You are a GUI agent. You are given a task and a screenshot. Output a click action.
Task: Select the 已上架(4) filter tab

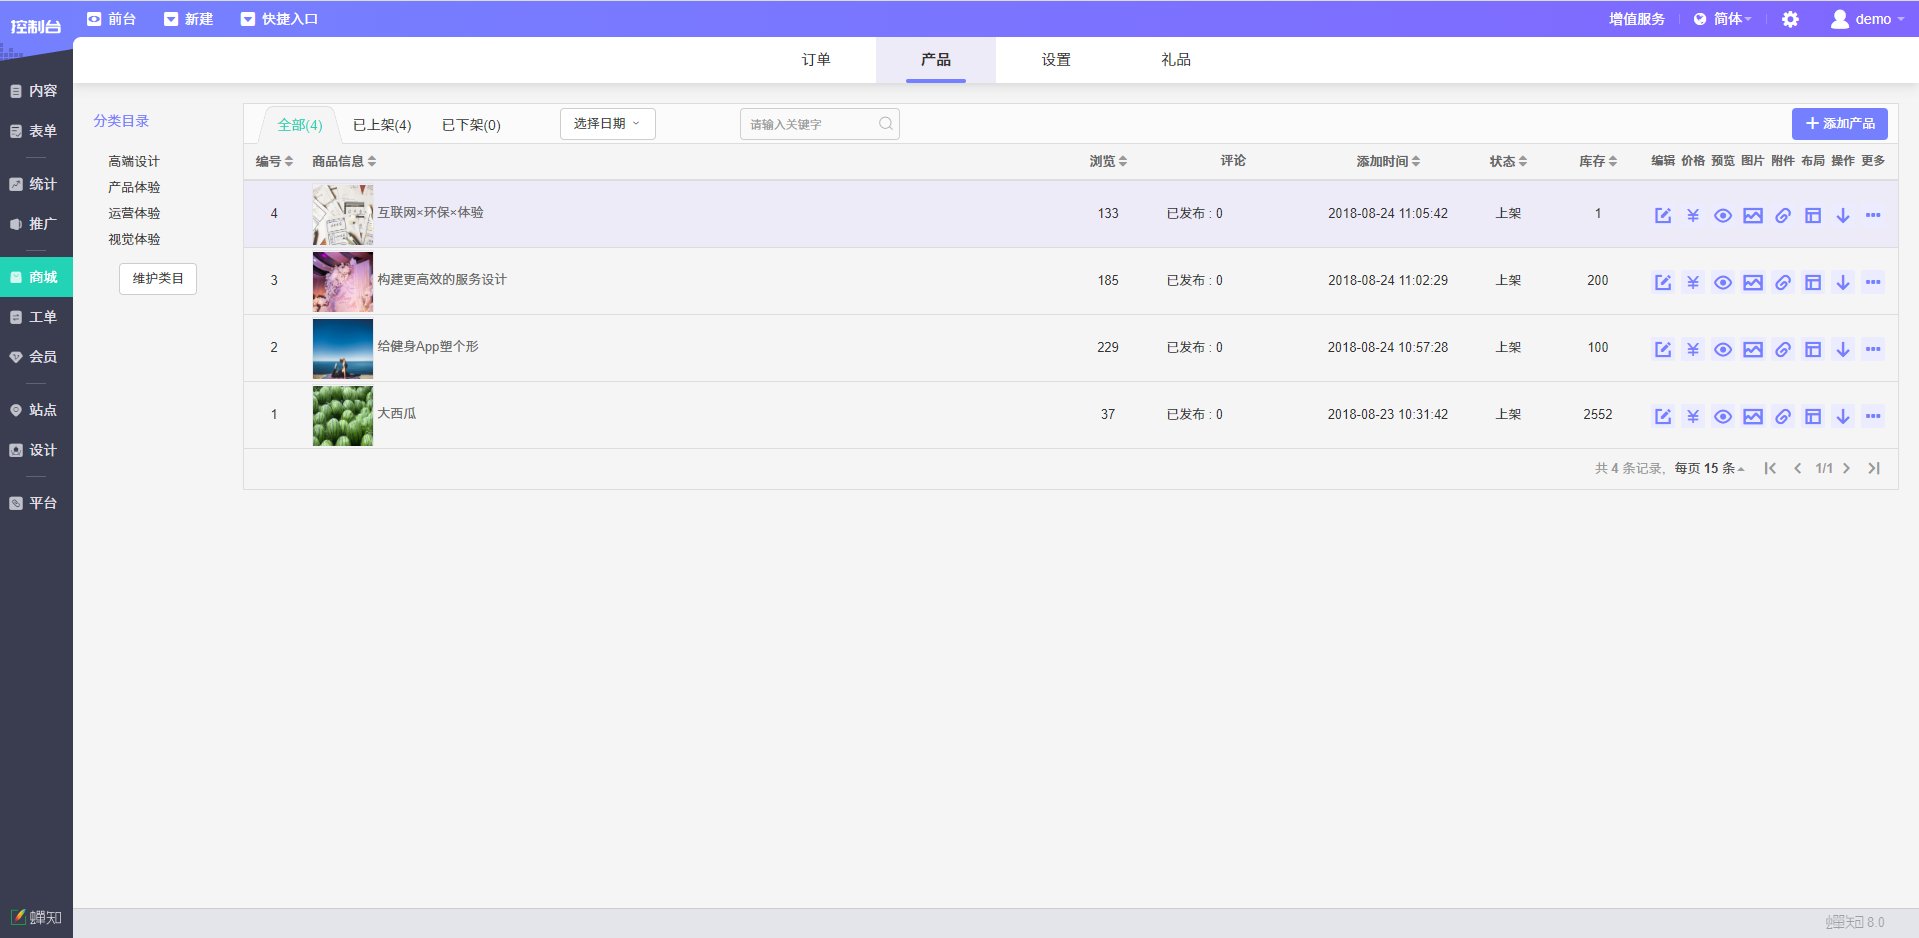(382, 125)
